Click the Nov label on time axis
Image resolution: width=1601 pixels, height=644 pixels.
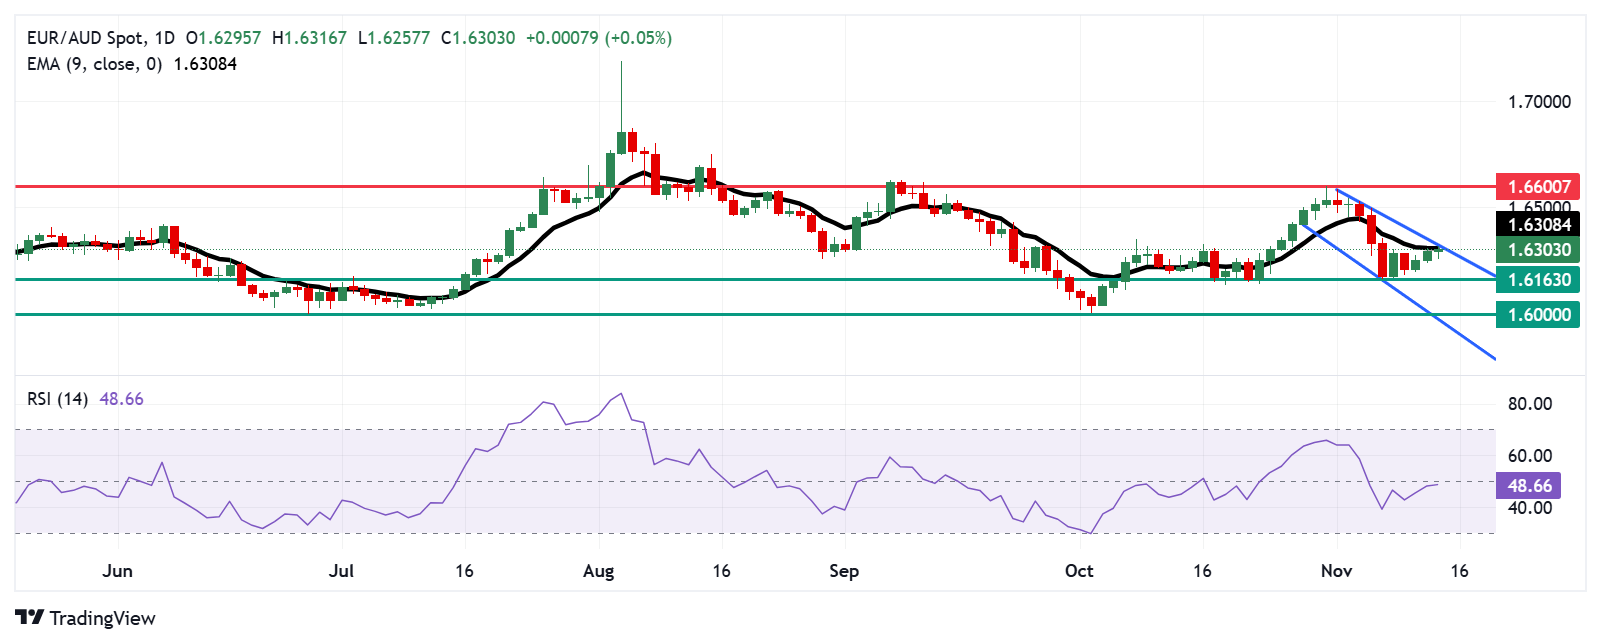pyautogui.click(x=1336, y=571)
